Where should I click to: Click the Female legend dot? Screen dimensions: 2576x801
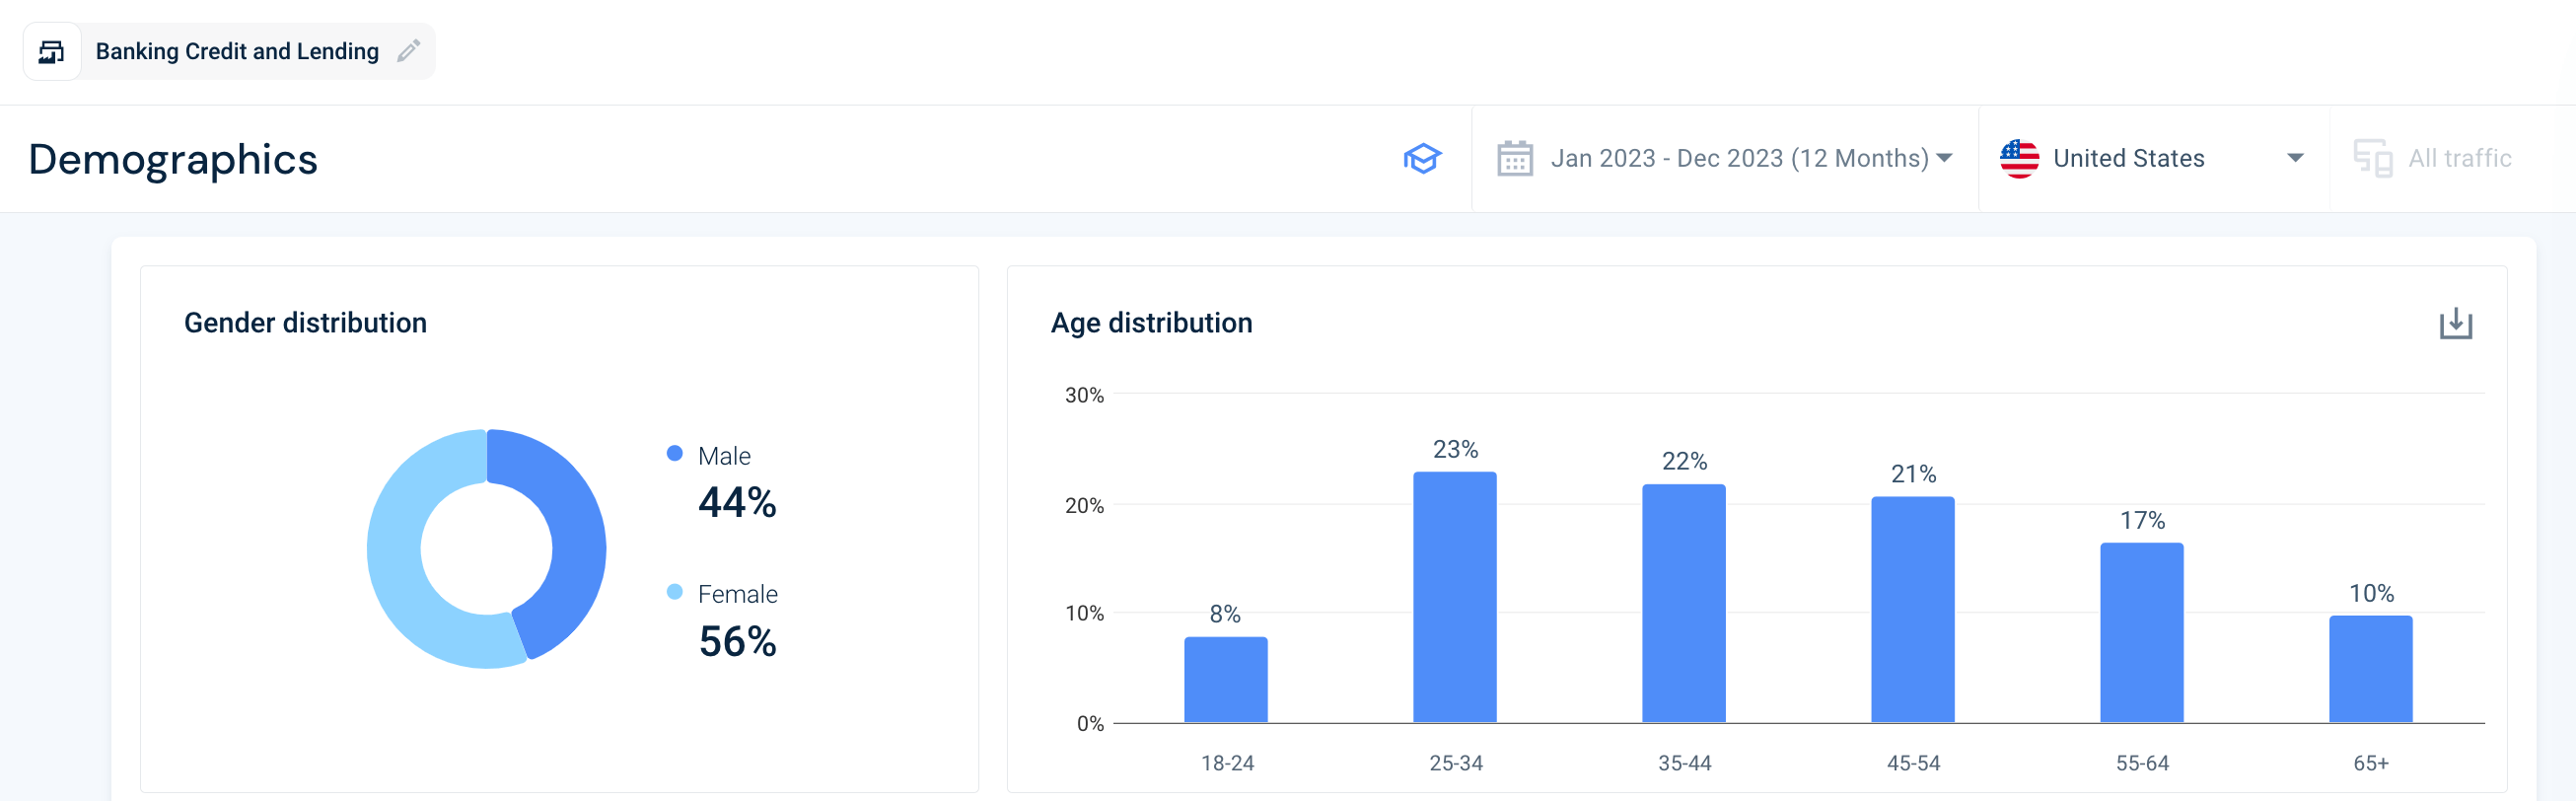675,592
